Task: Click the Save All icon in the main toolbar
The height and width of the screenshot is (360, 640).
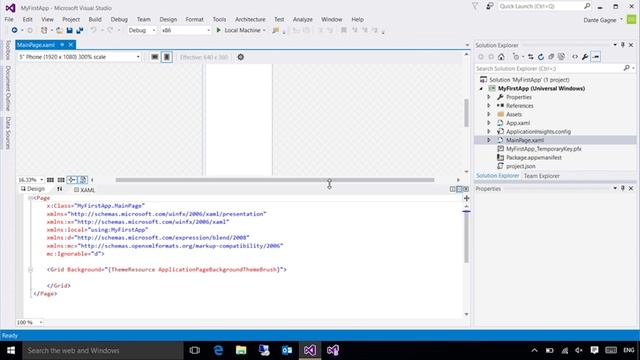Action: (80, 30)
